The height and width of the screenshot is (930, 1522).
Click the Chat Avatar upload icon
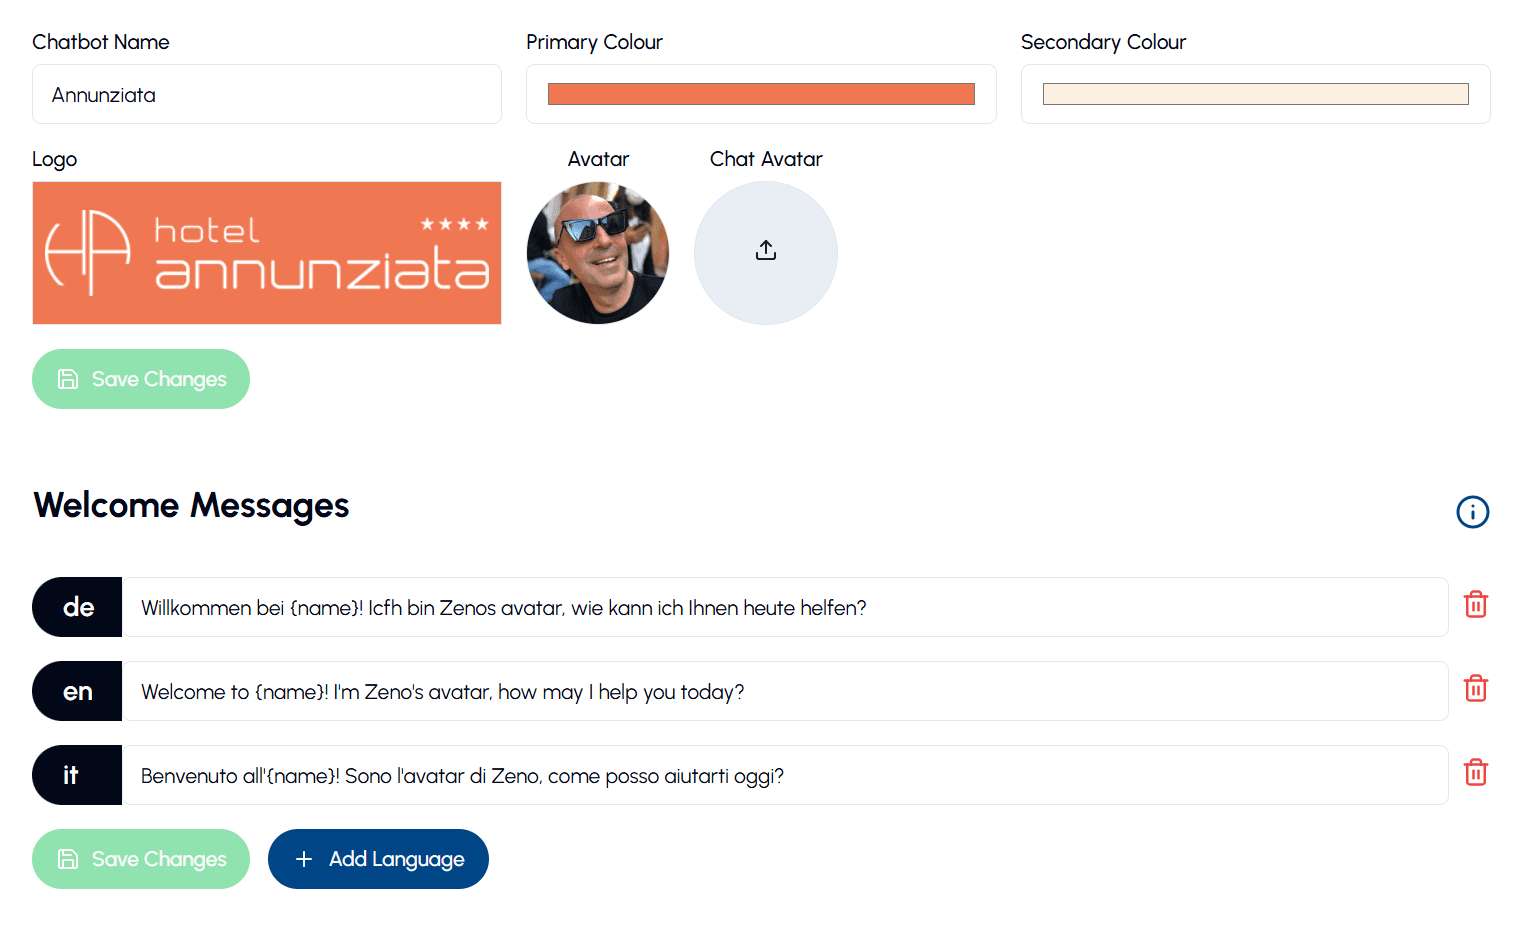(x=766, y=251)
